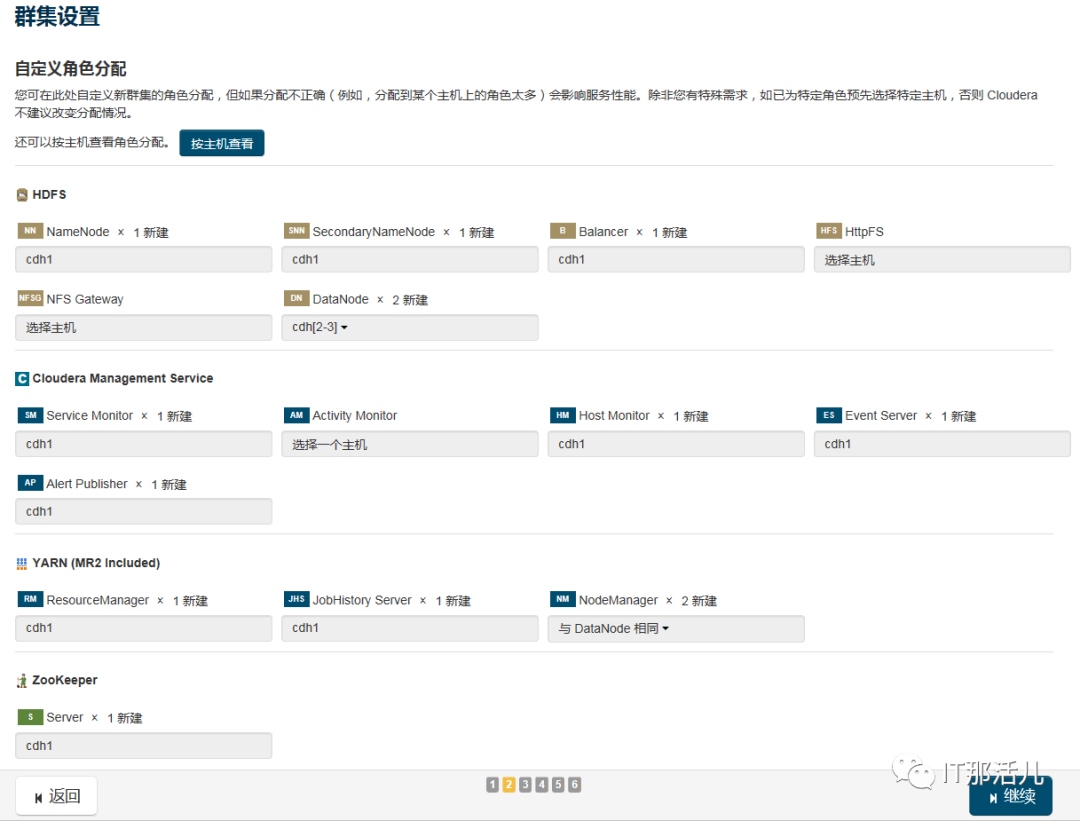The height and width of the screenshot is (821, 1080).
Task: Click the NFSG NFS Gateway badge
Action: (x=30, y=298)
